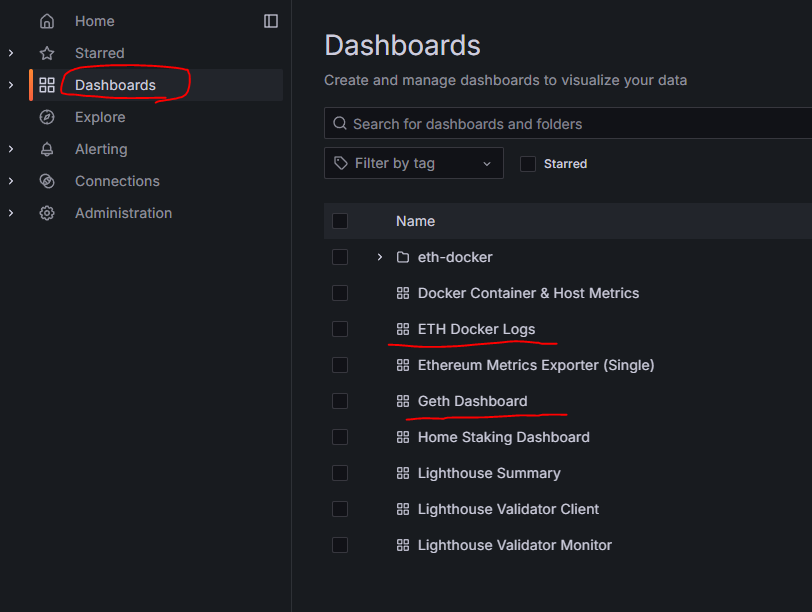Screen dimensions: 812x612
Task: Expand the Starred section chevron
Action: (11, 53)
